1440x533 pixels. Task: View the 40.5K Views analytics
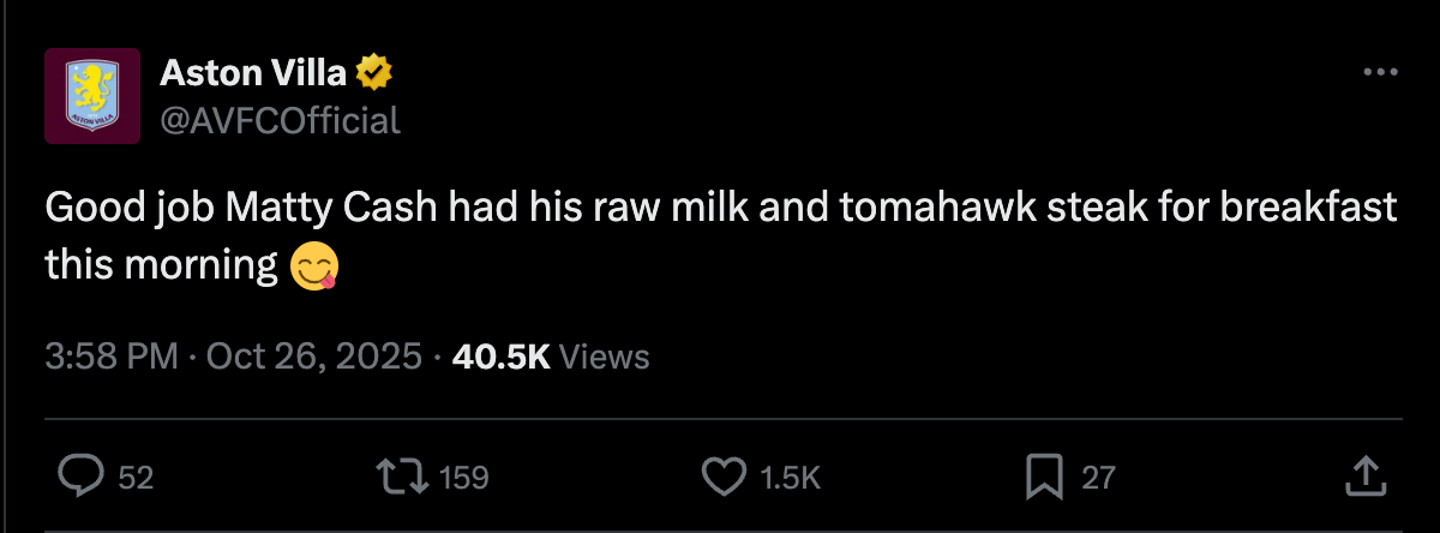(550, 357)
